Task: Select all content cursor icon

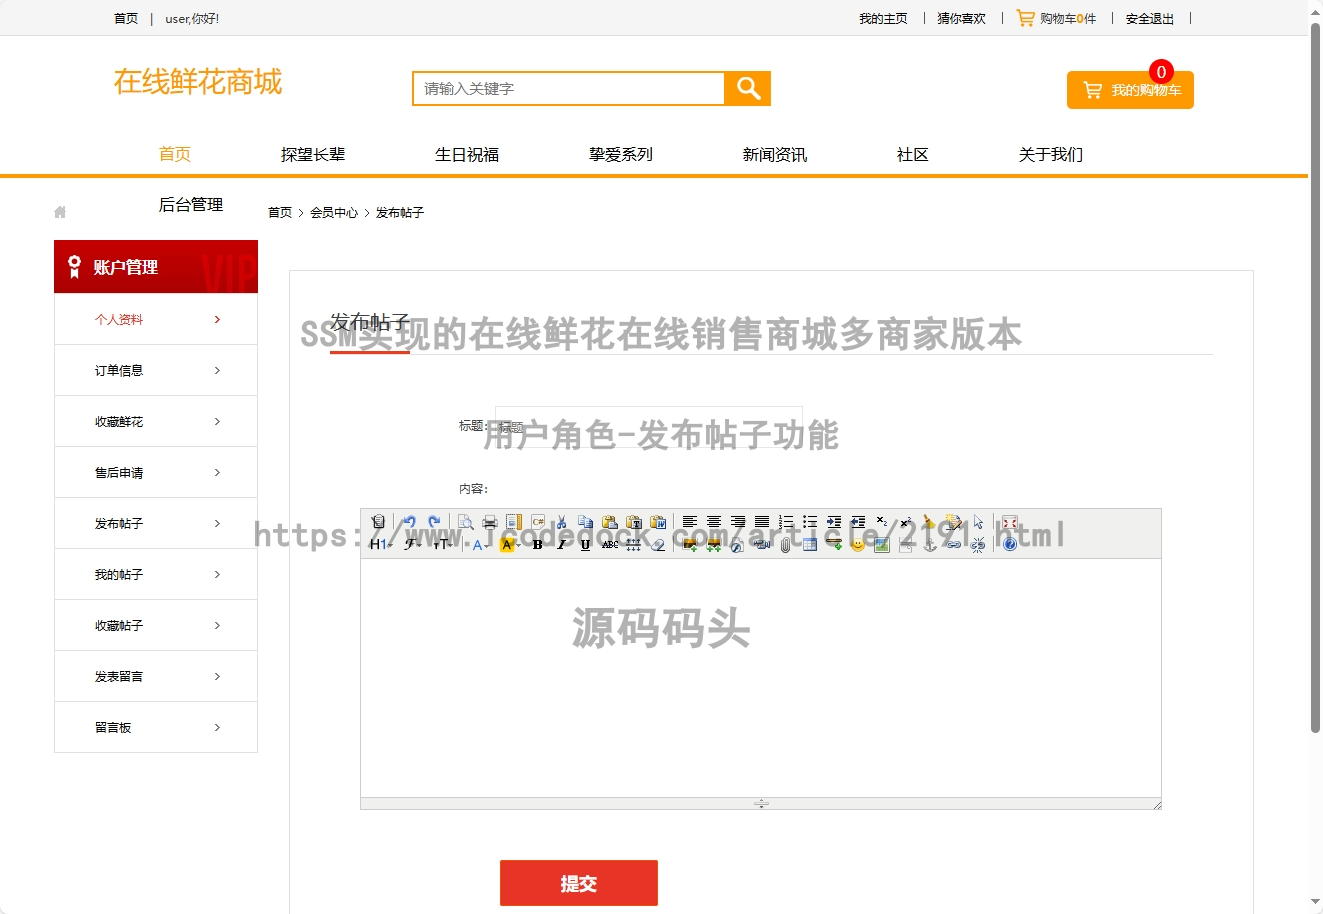Action: 978,522
